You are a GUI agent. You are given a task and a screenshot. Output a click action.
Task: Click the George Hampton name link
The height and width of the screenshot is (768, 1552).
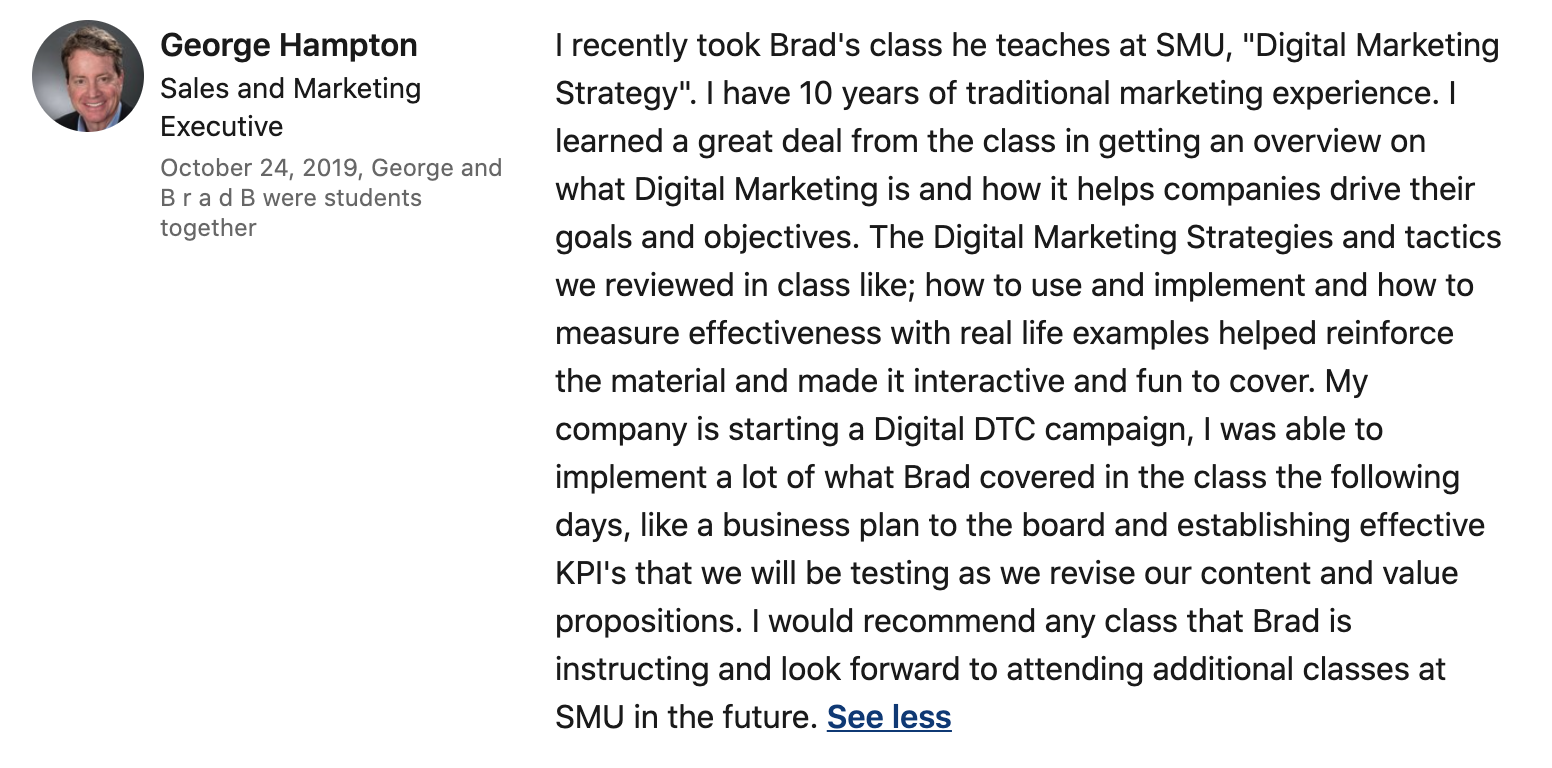pos(289,45)
